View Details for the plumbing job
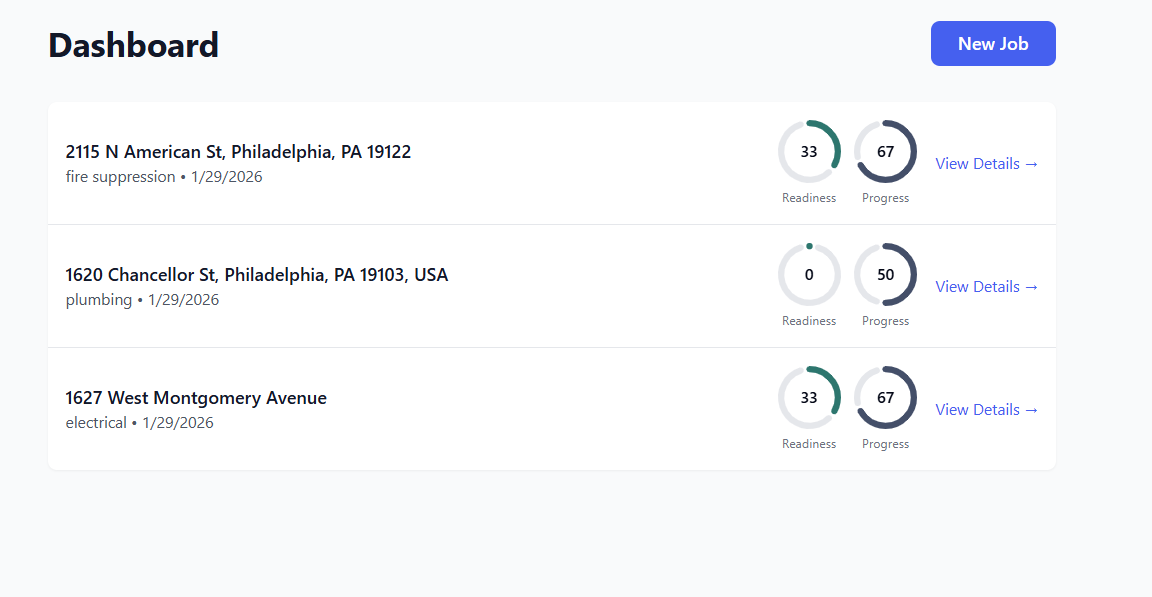1152x597 pixels. pos(986,286)
